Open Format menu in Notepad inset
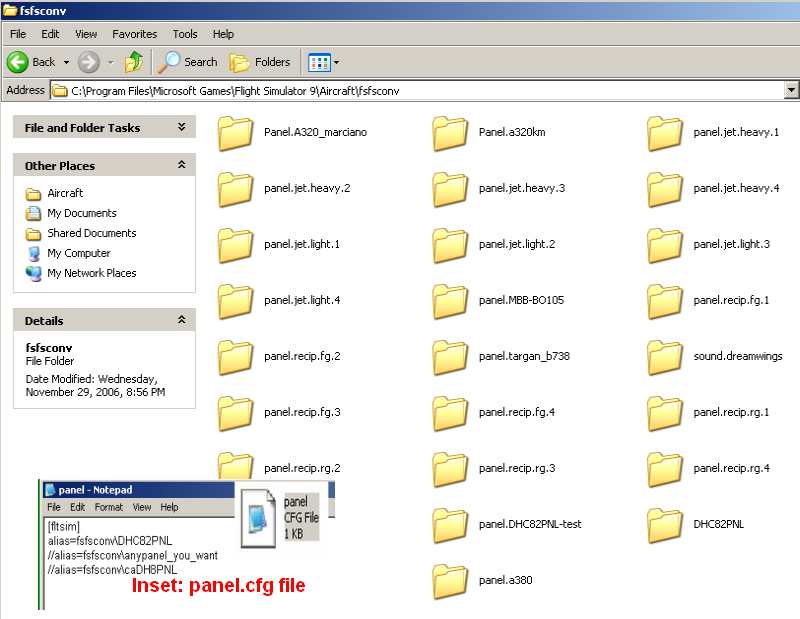 109,507
